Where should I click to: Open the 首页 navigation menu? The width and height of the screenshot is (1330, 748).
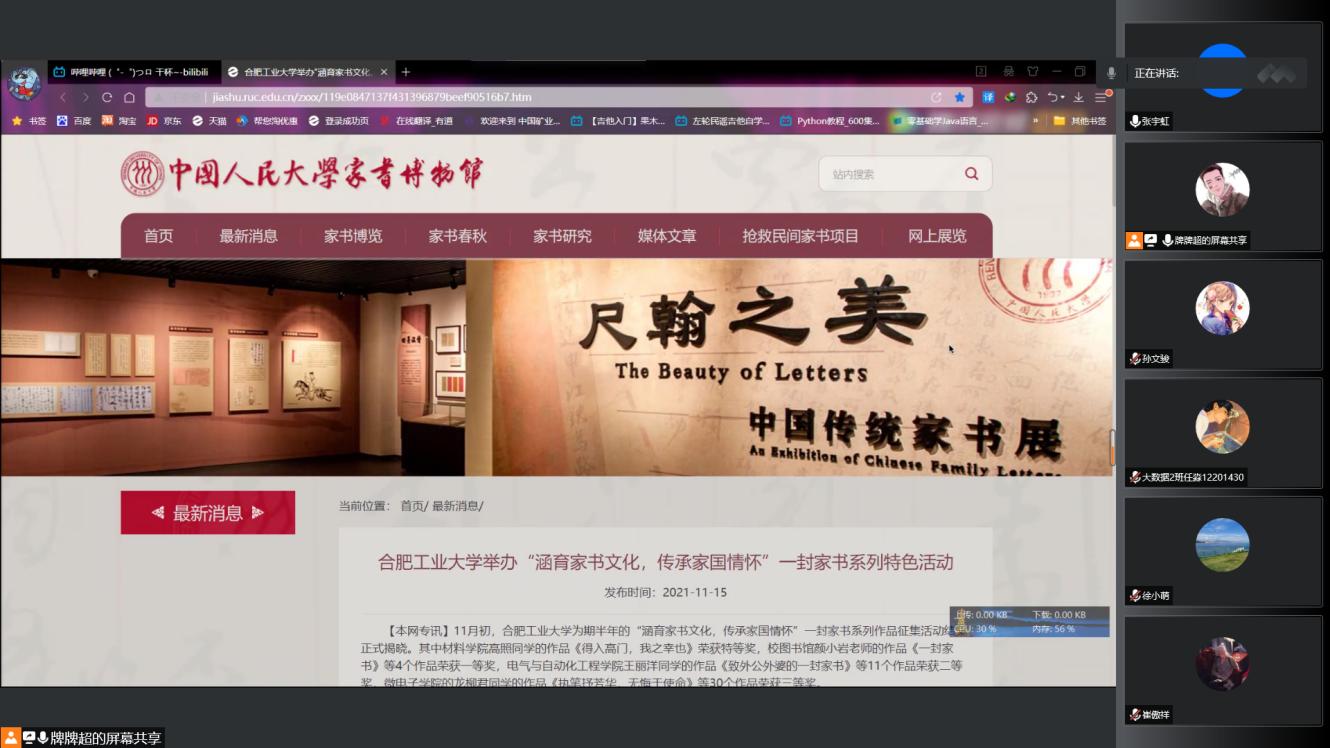[158, 236]
